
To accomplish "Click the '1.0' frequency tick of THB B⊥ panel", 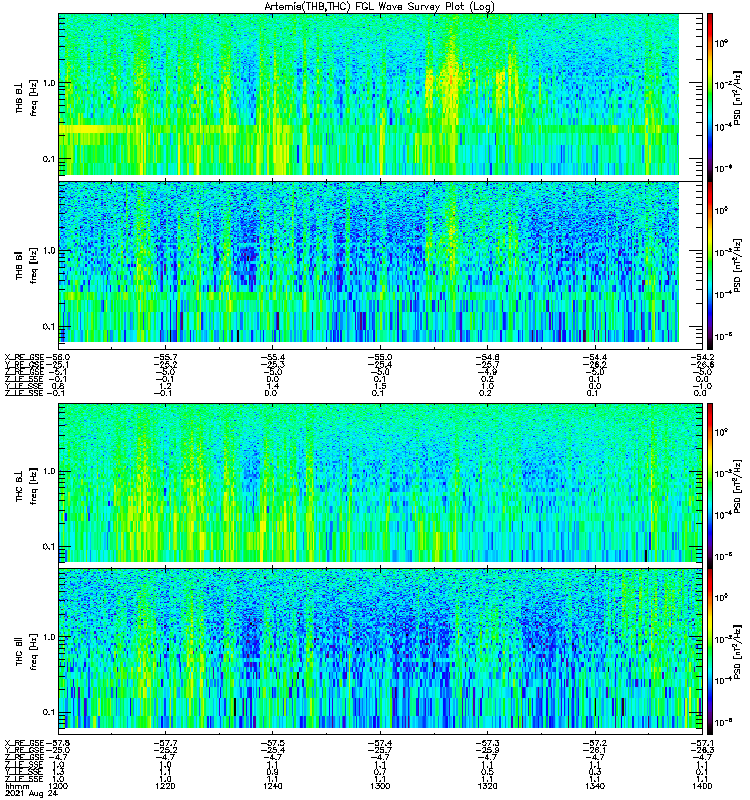I will [x=49, y=83].
